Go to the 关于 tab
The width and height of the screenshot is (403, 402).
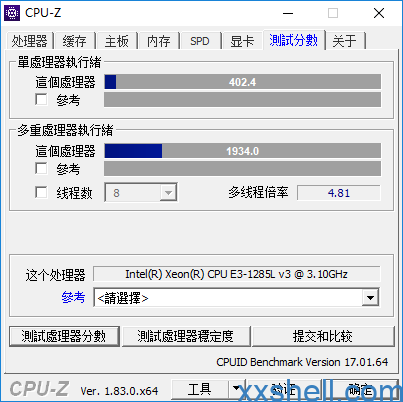345,41
